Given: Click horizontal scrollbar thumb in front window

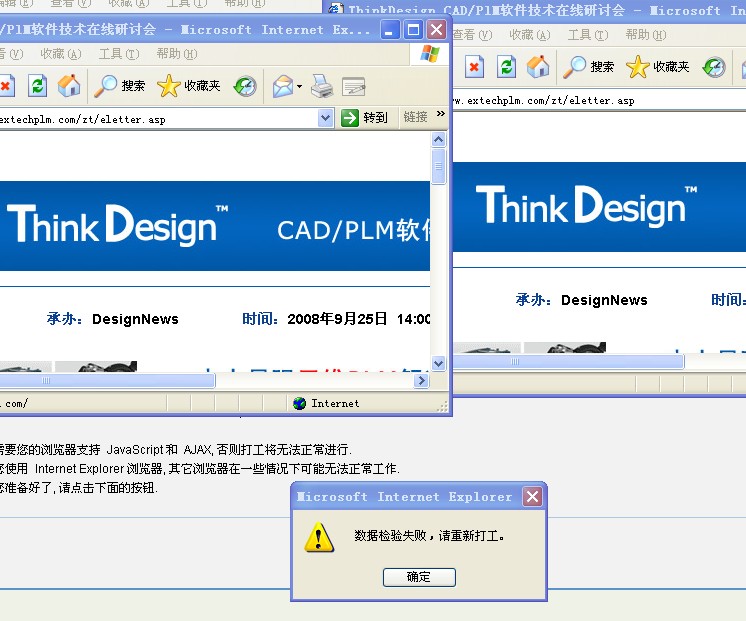Looking at the screenshot, I should point(107,381).
